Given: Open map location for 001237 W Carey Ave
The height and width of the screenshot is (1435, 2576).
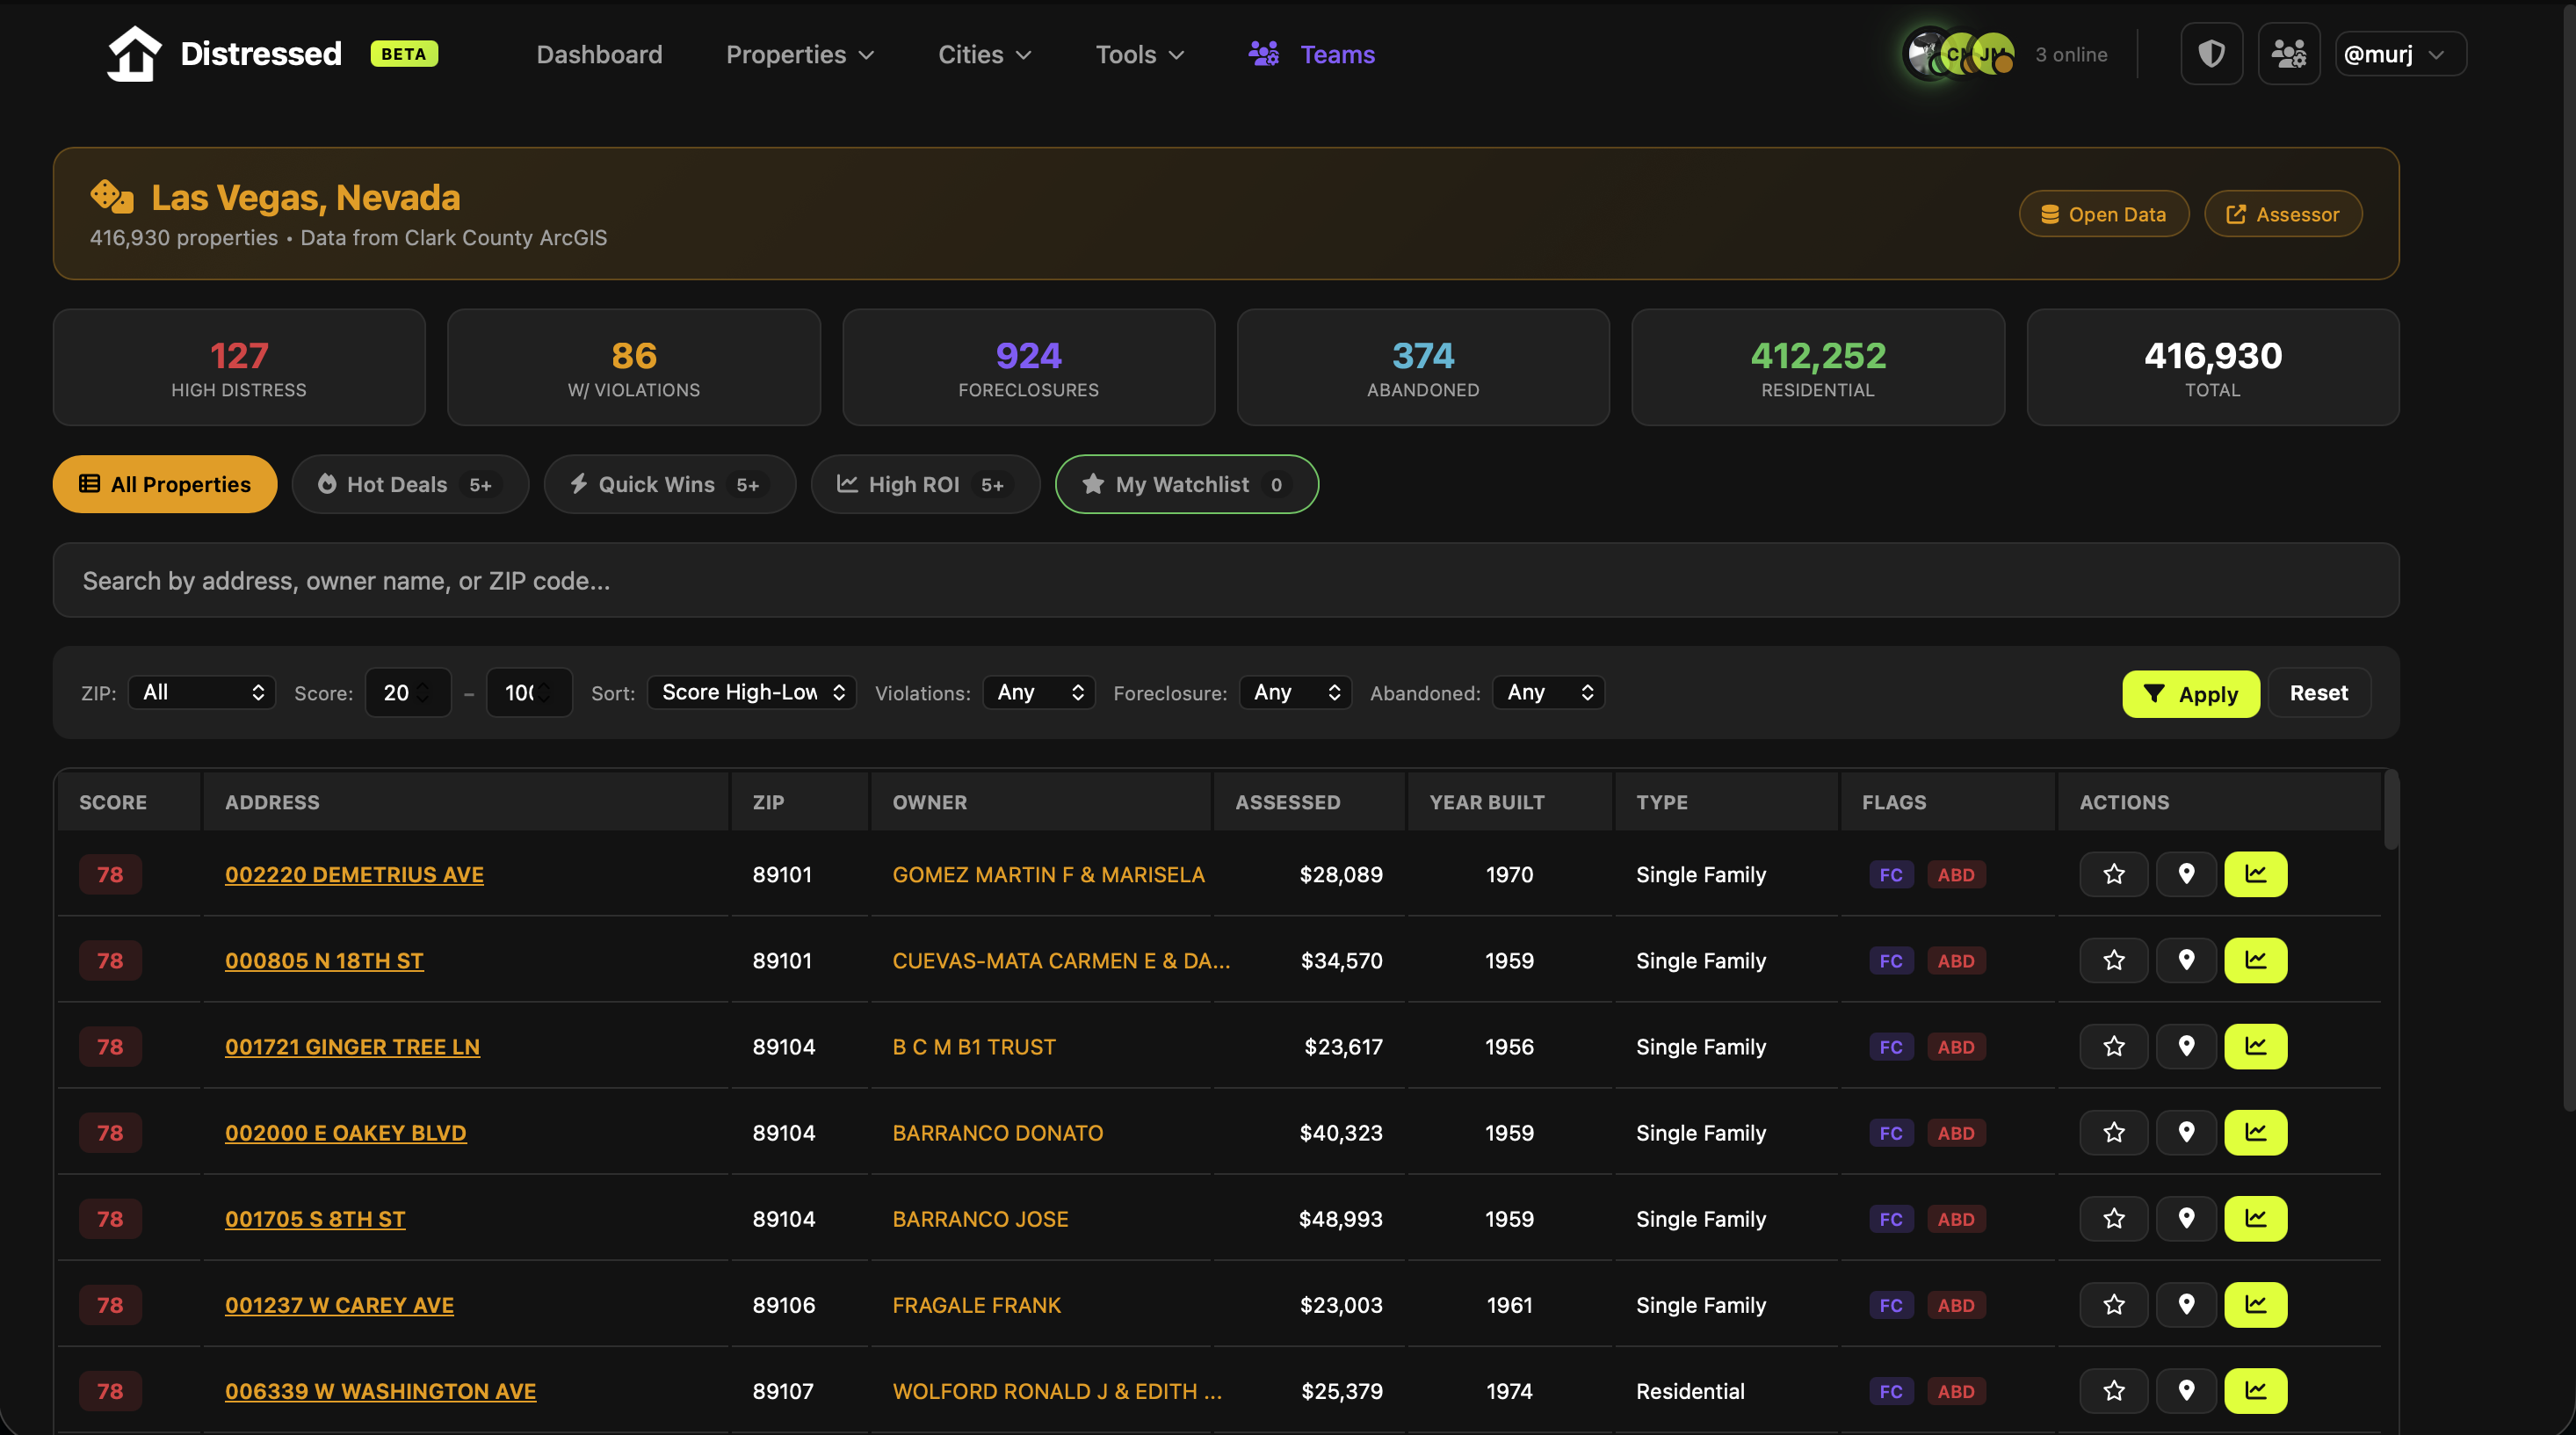Looking at the screenshot, I should (2186, 1304).
